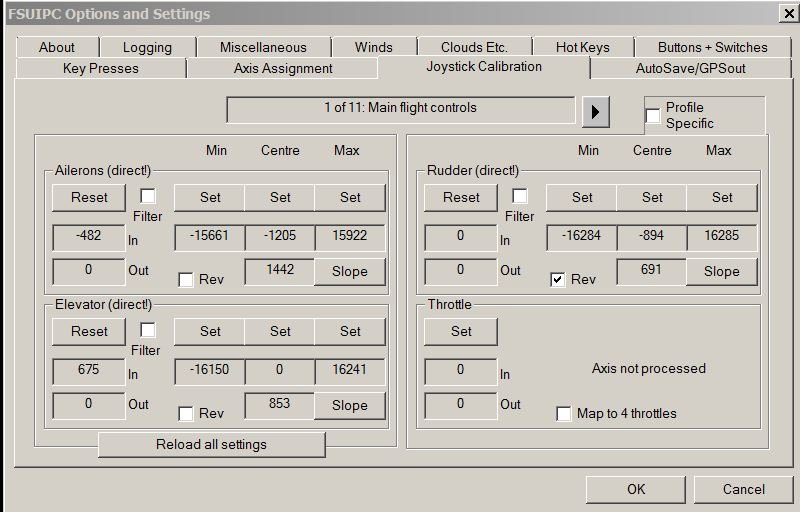Open Rudder Slope settings

coord(722,271)
